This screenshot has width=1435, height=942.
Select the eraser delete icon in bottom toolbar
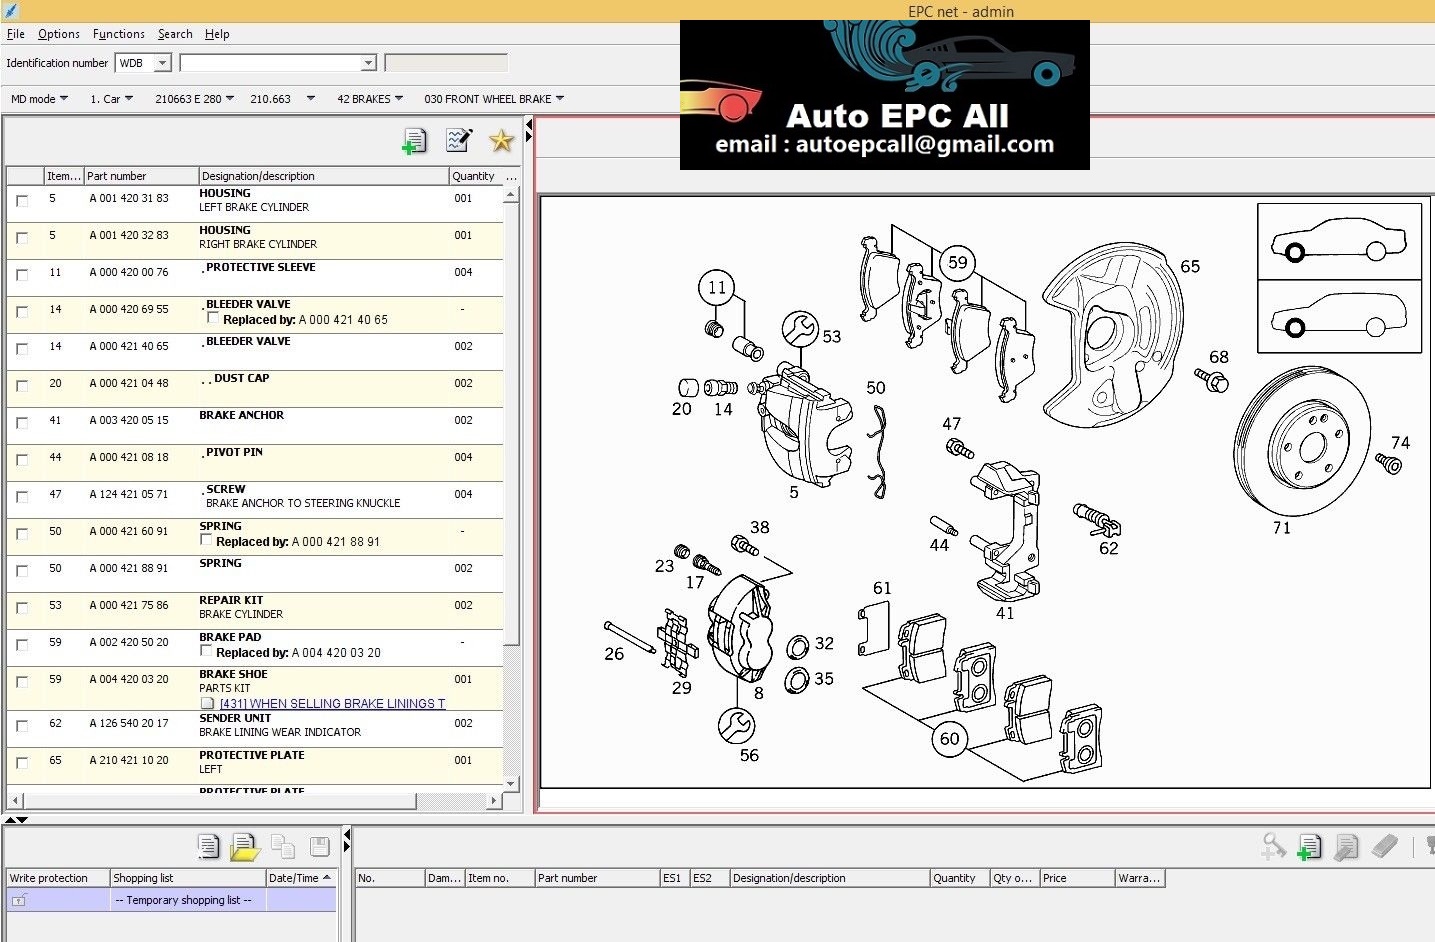click(x=1384, y=846)
